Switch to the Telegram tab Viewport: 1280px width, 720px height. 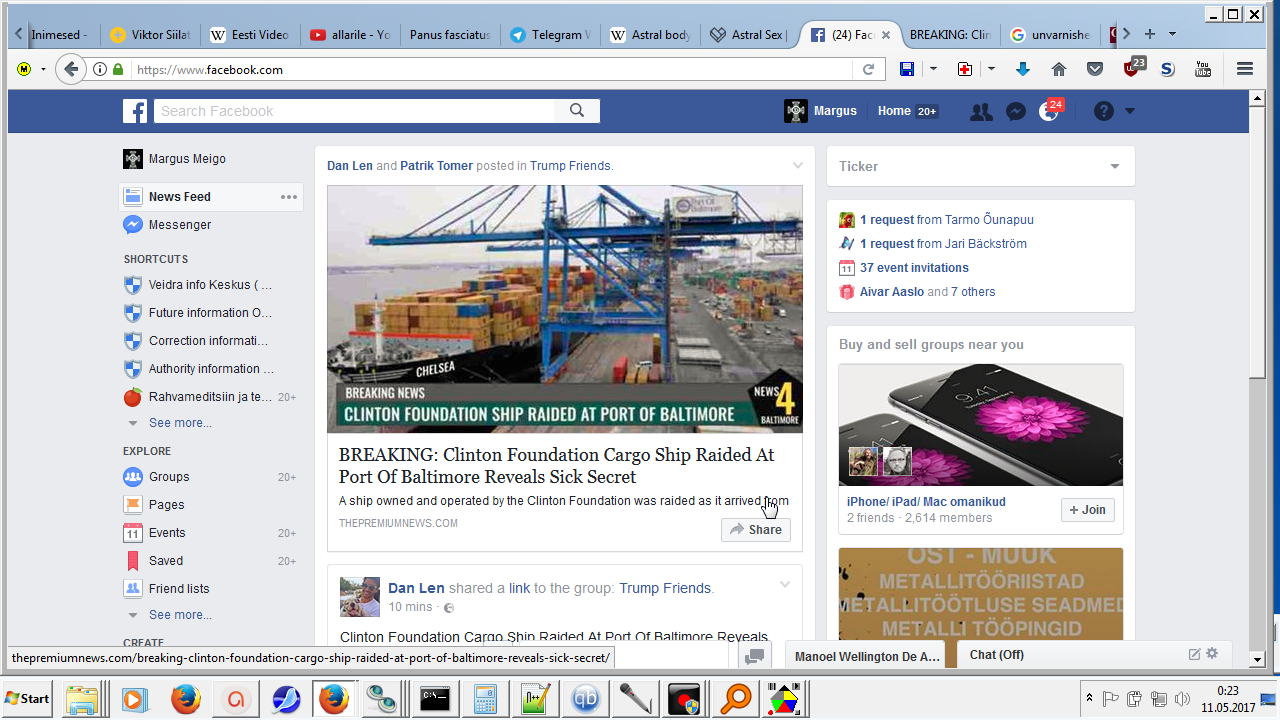(550, 35)
